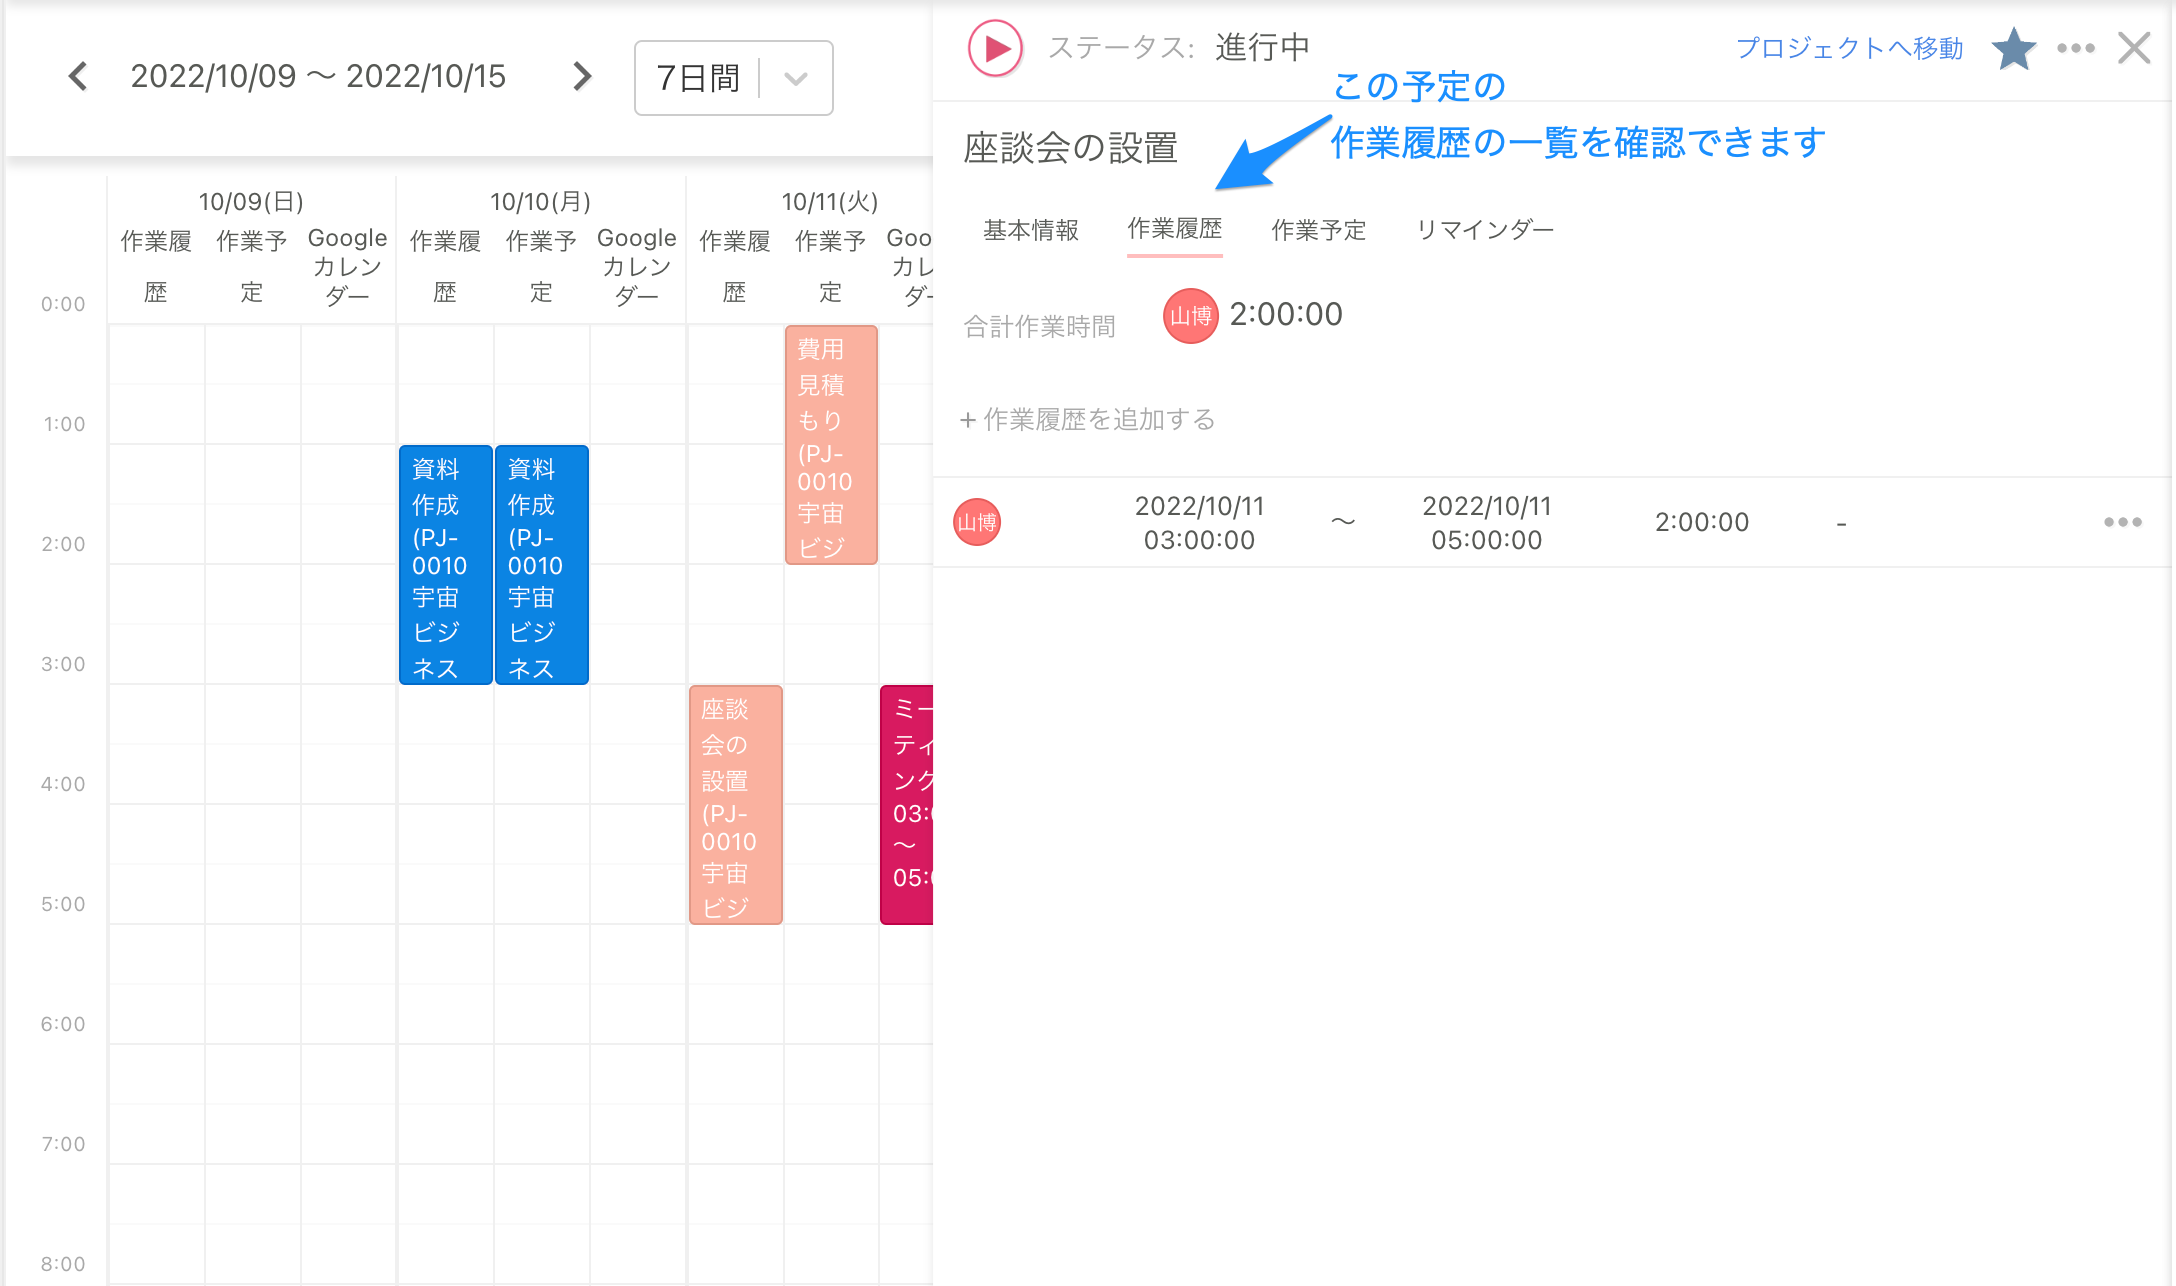Screen dimensions: 2176x1286
Task: Click the total time 2:00:00 beside 合計作業時間
Action: point(1286,314)
